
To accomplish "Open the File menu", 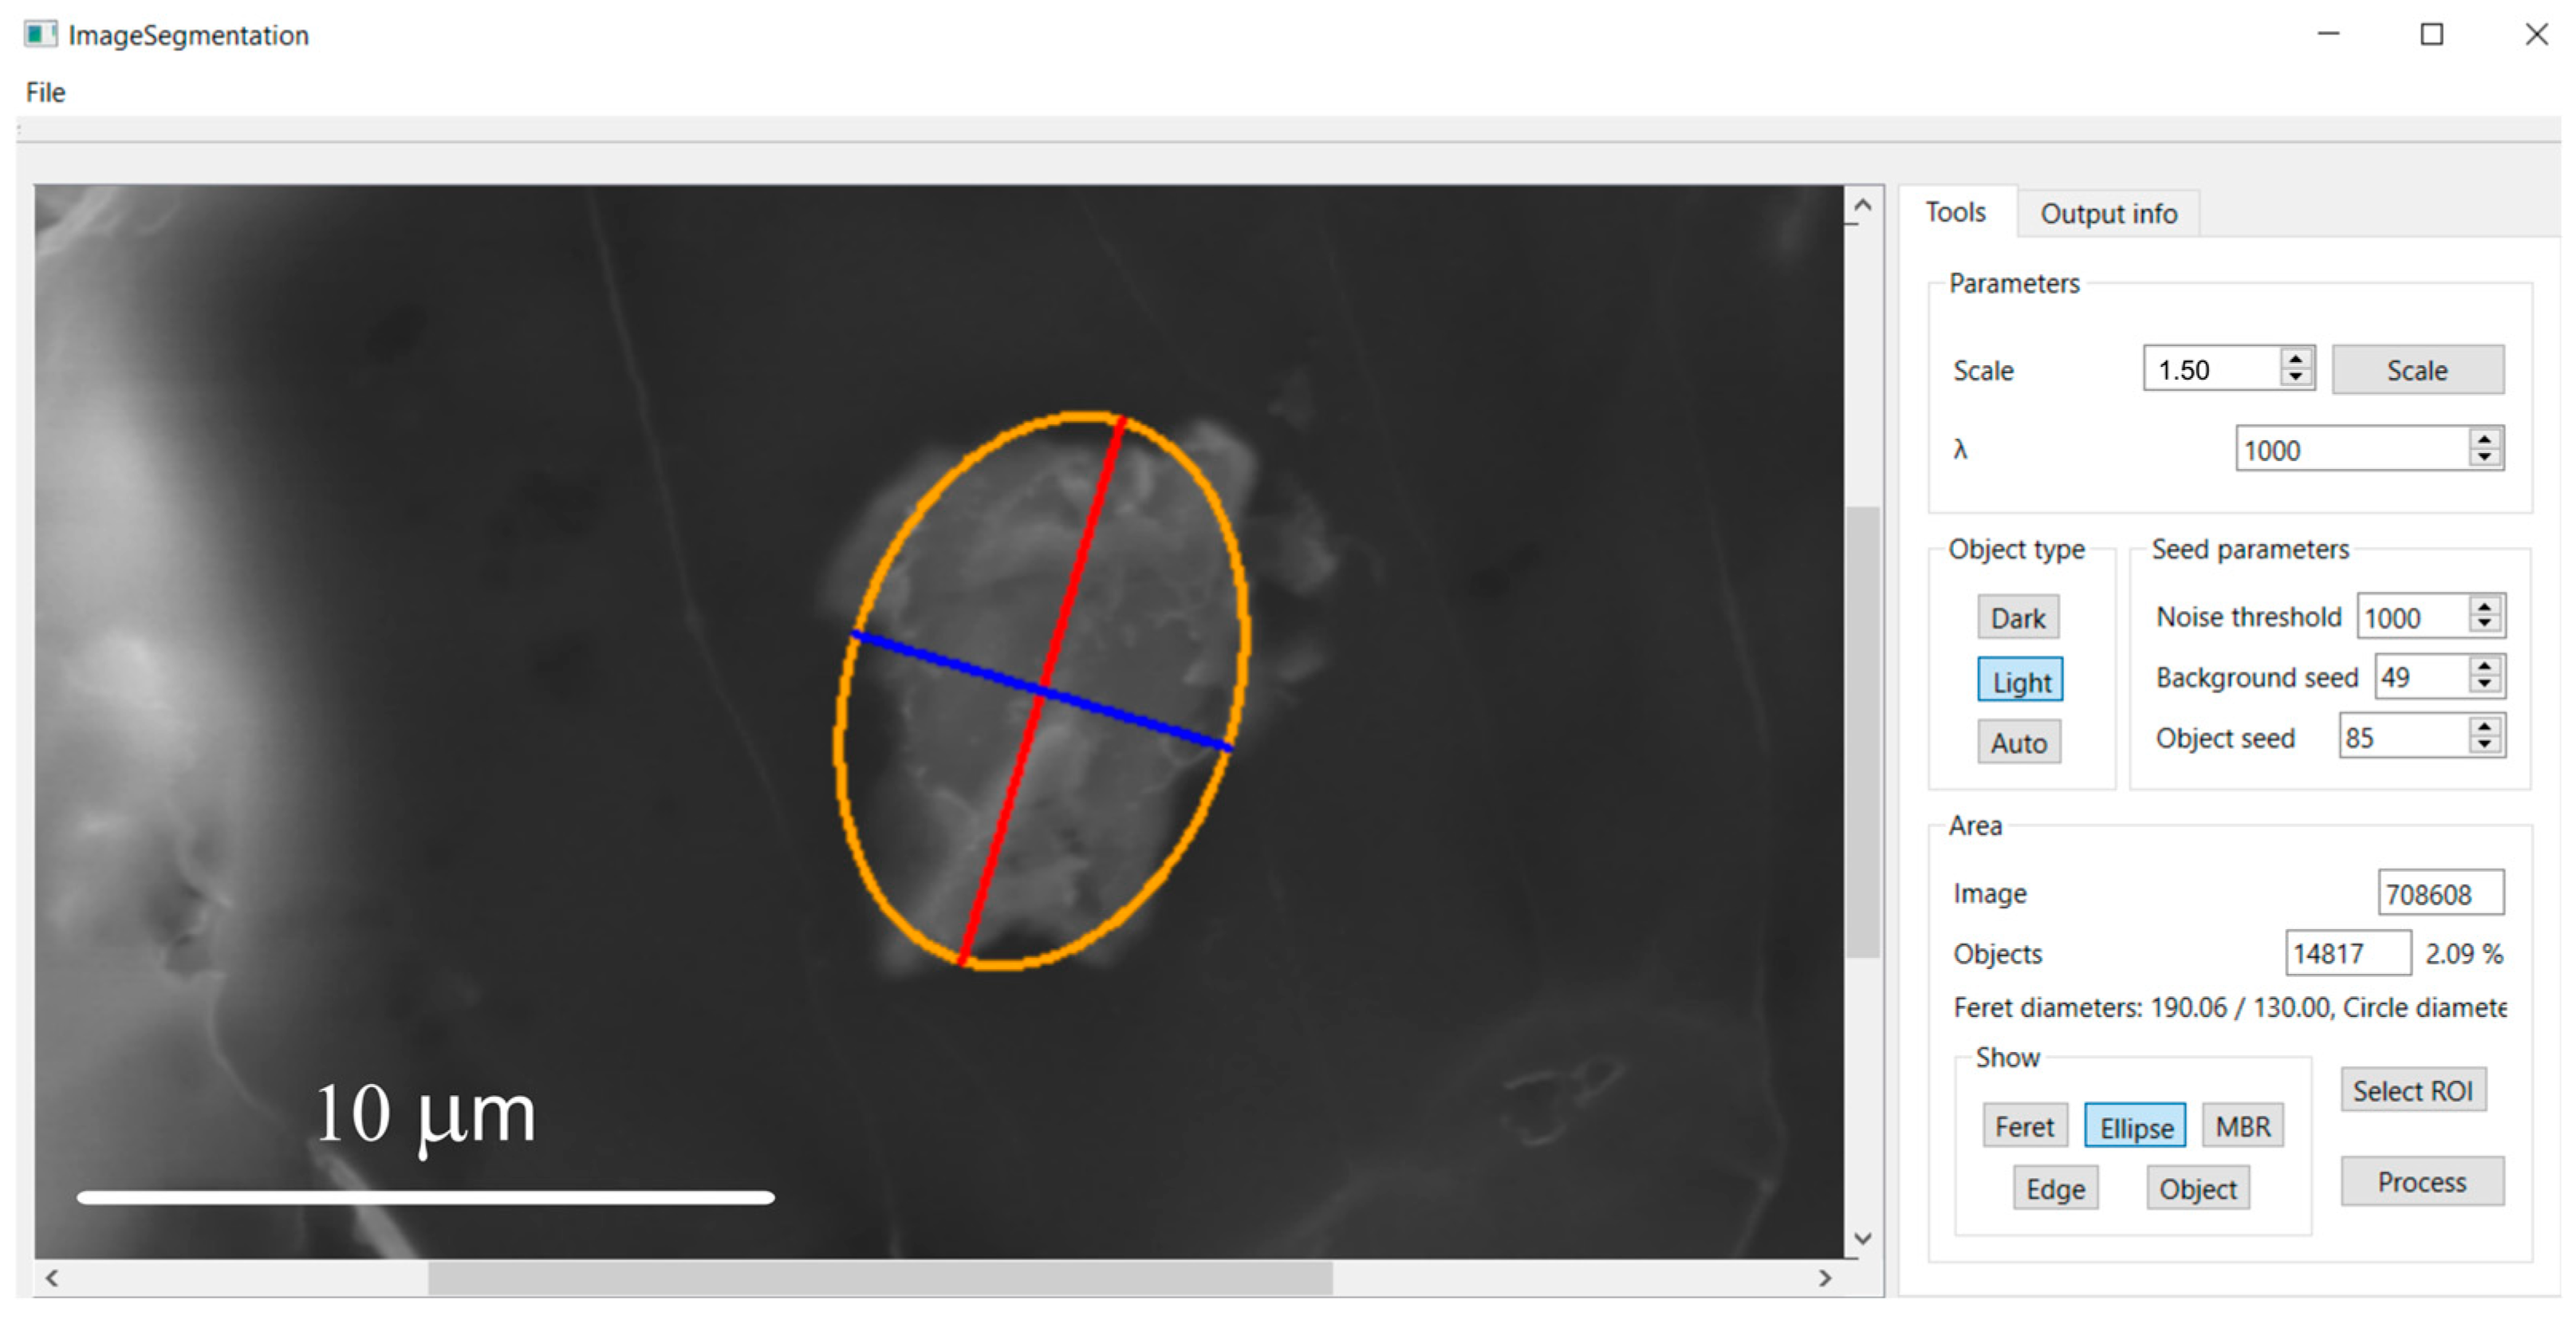I will tap(46, 93).
